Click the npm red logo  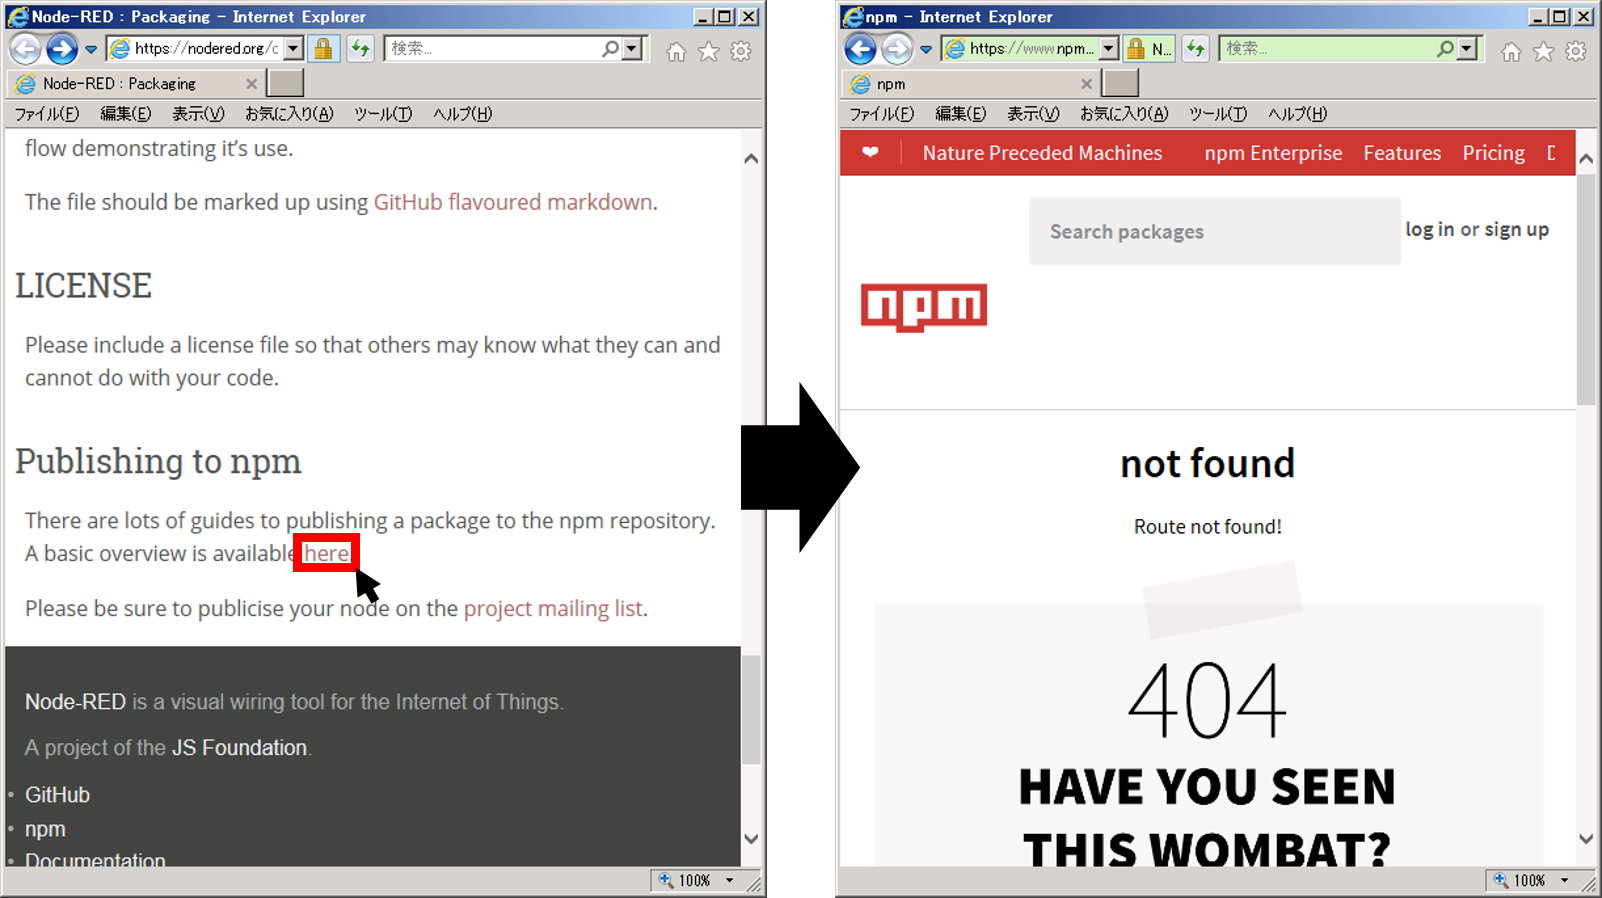[x=924, y=307]
